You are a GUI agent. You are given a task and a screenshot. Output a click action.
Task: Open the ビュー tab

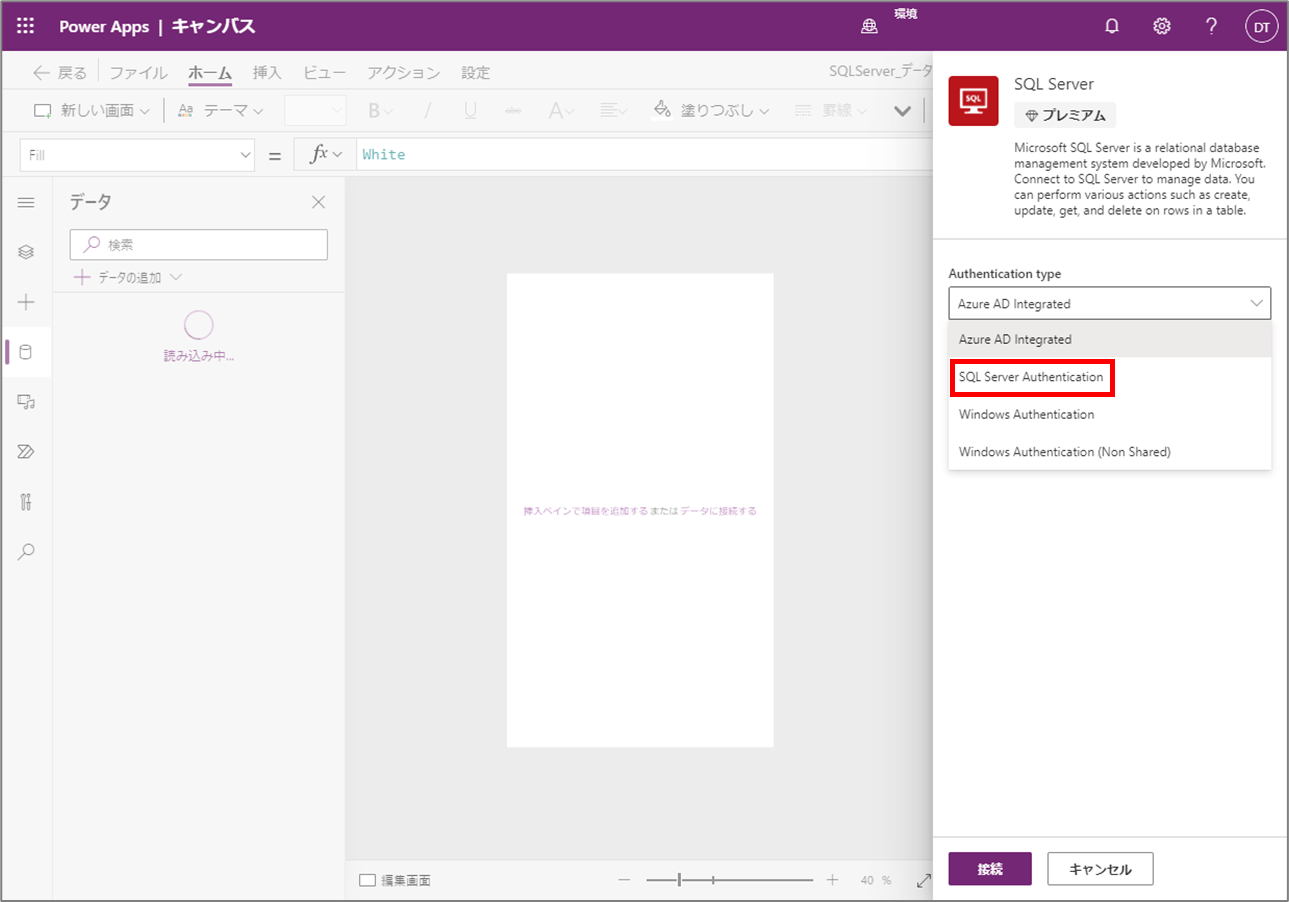point(325,72)
